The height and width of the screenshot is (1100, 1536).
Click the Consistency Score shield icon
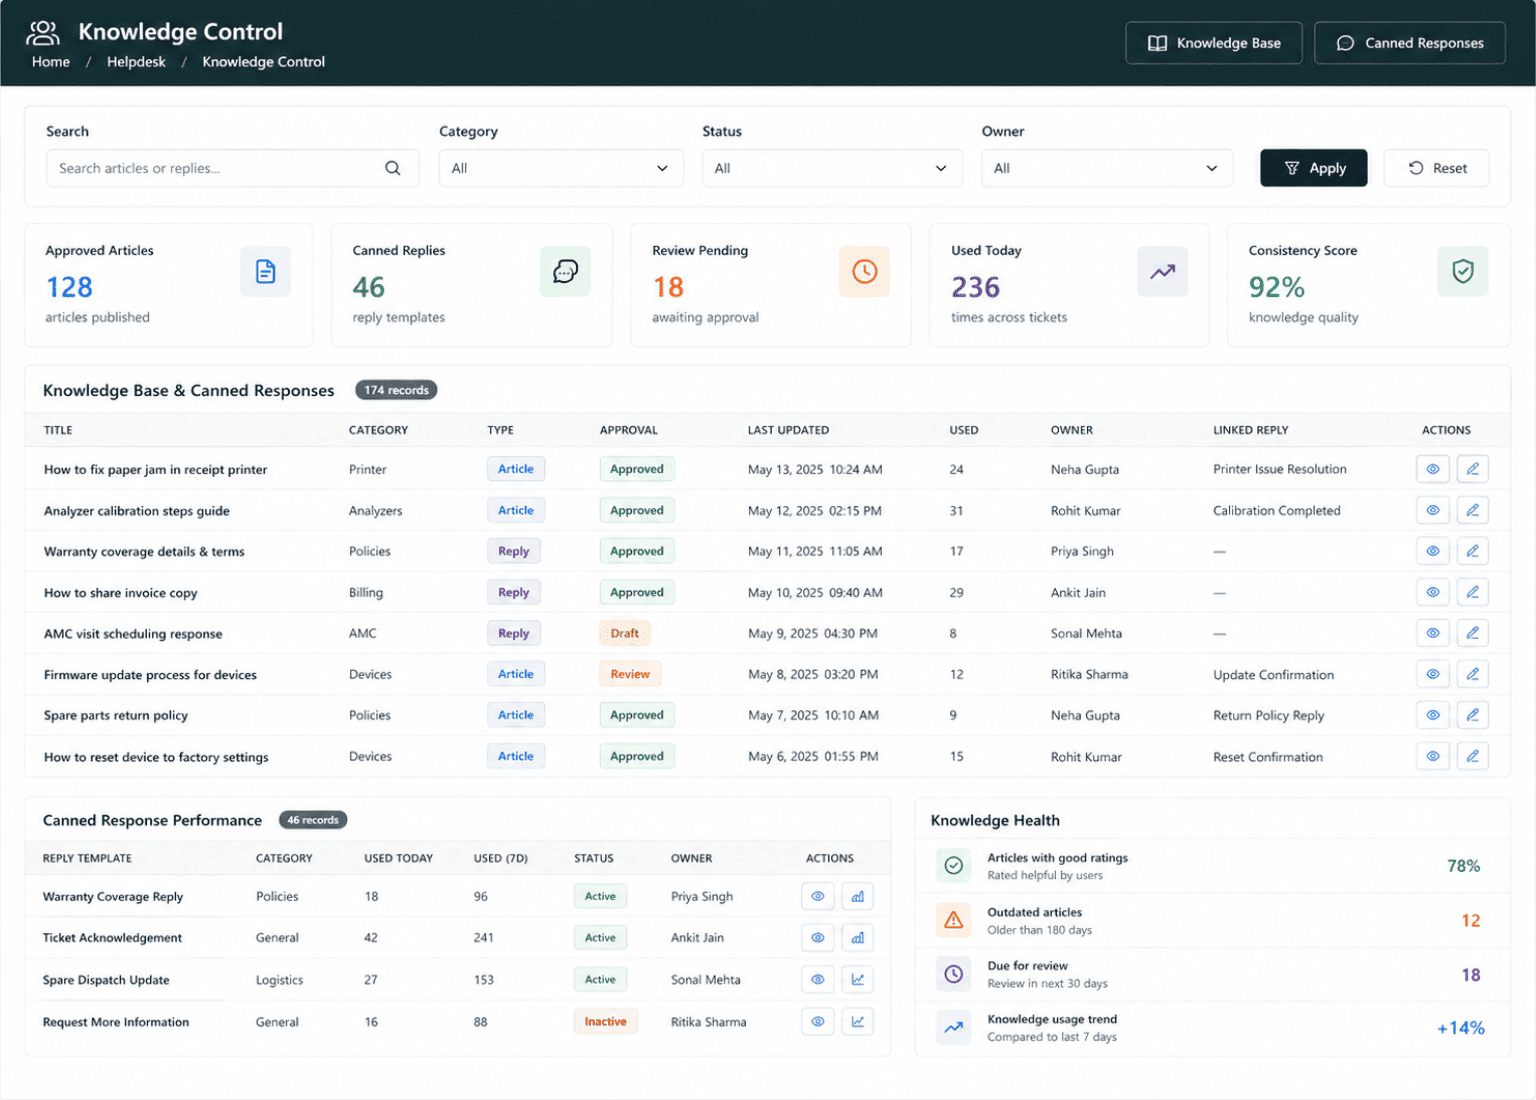1462,271
